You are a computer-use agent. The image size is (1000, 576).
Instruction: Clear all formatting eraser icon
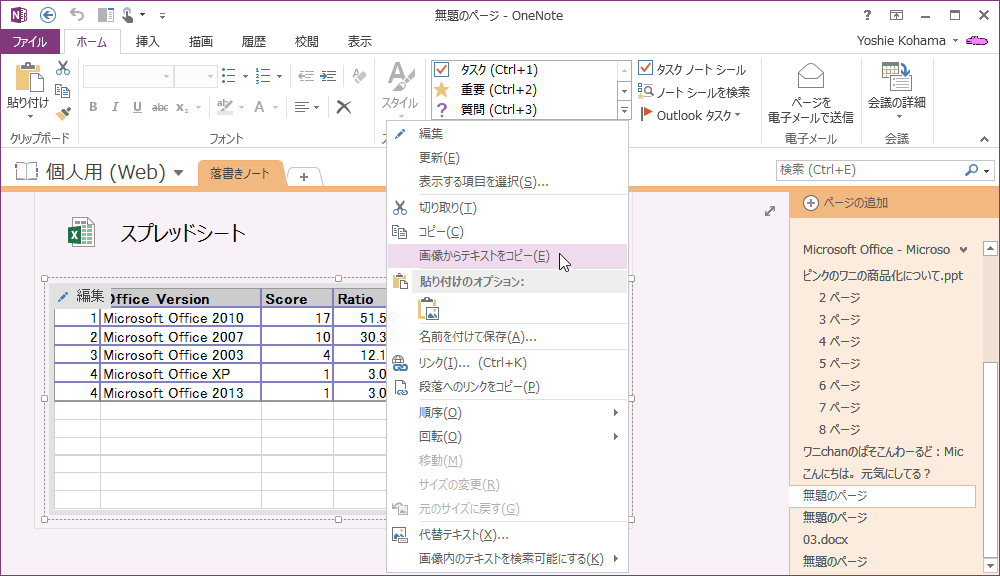point(360,77)
